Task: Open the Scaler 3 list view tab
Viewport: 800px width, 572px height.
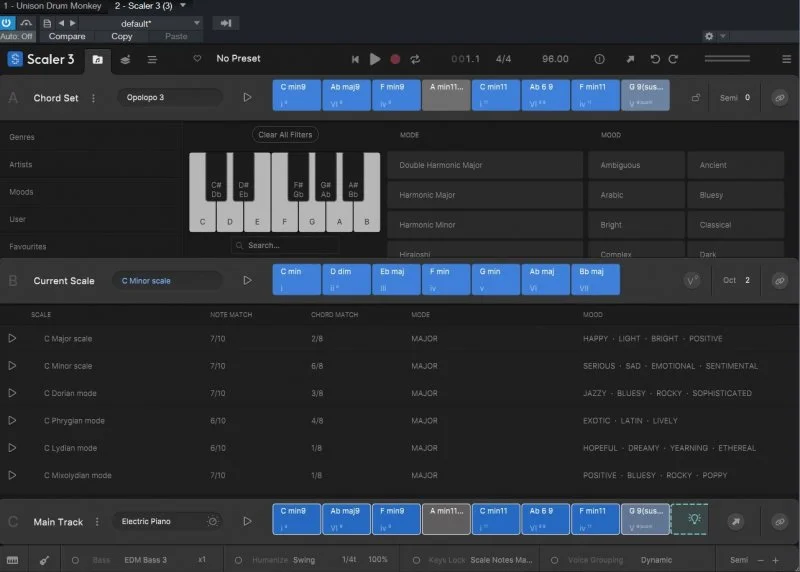Action: [x=152, y=60]
